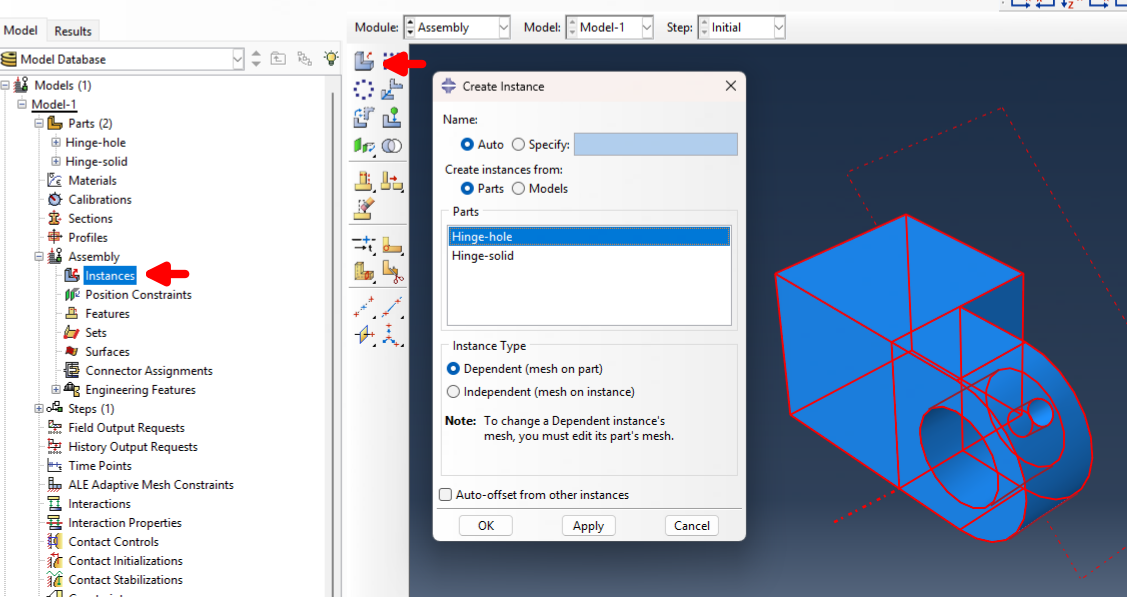Click the Calibrations icon in the tree
This screenshot has height=598, width=1127.
pyautogui.click(x=55, y=200)
